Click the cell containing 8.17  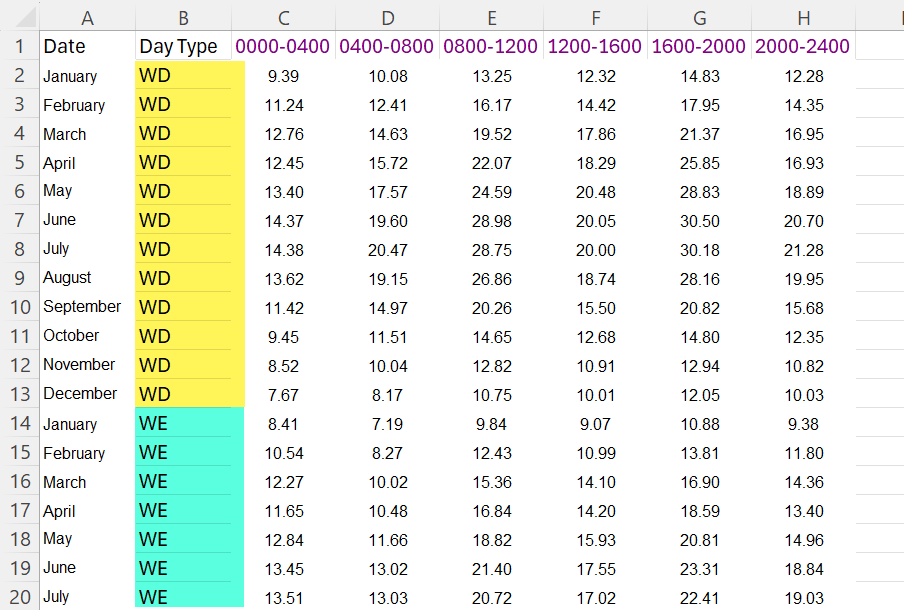[x=387, y=394]
